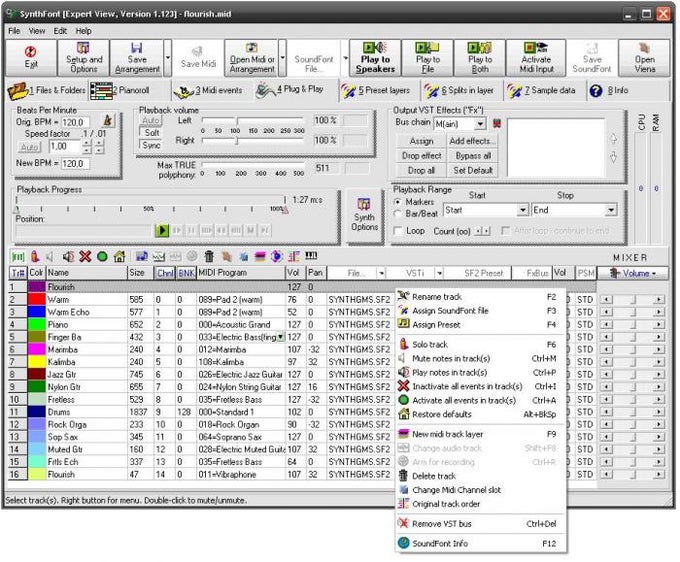Viewport: 680px width, 562px height.
Task: Toggle the Auto speed factor button
Action: [x=29, y=147]
